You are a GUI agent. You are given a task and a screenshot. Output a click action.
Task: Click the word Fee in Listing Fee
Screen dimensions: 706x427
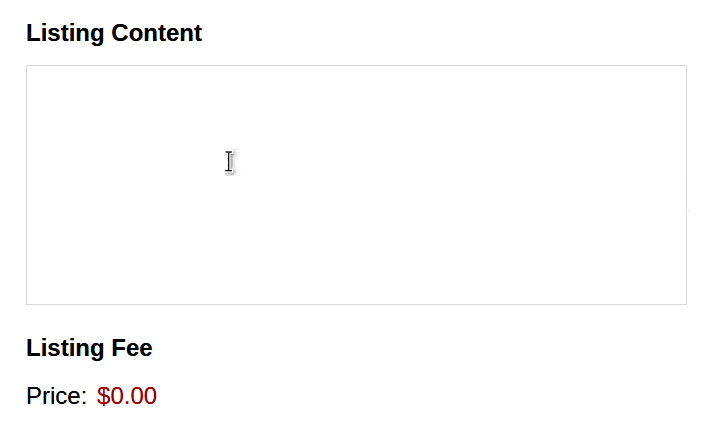click(132, 348)
